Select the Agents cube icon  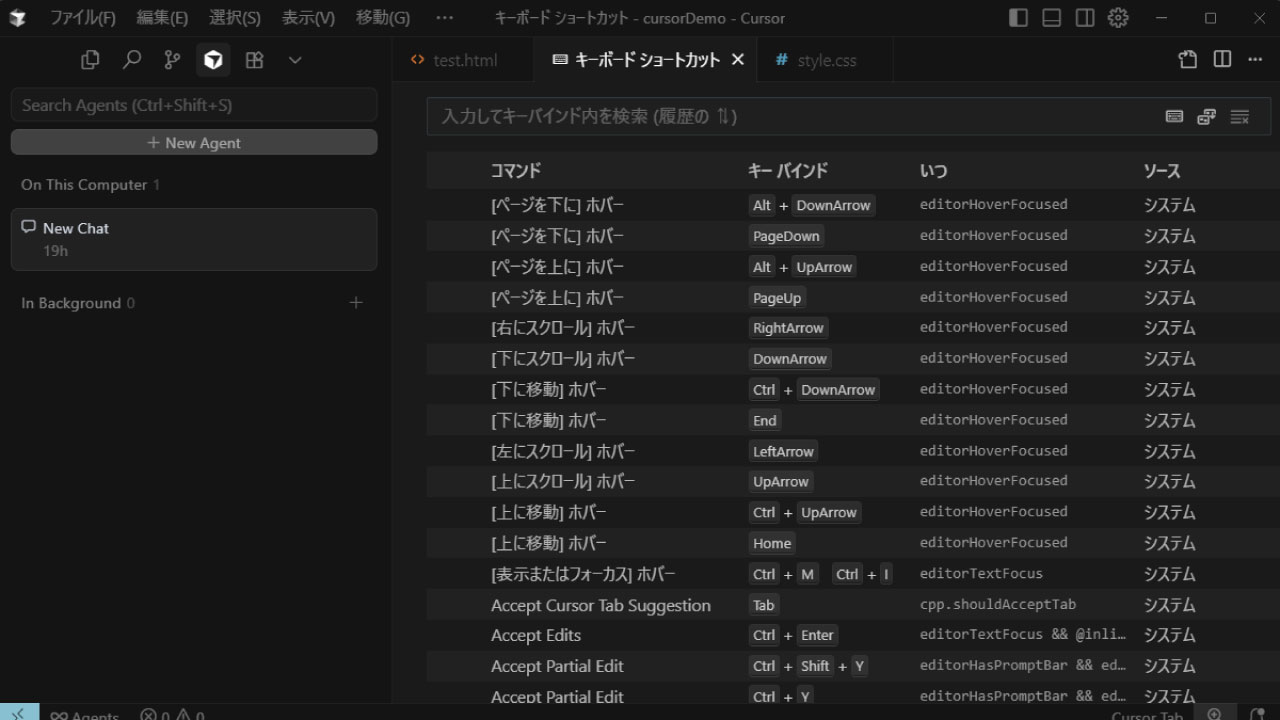point(213,60)
